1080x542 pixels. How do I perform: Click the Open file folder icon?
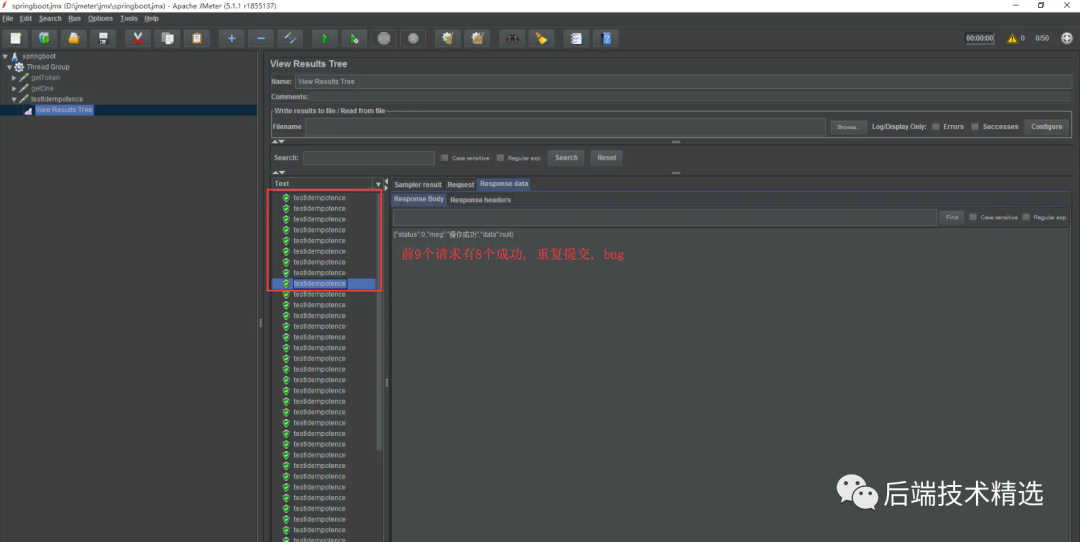(74, 39)
